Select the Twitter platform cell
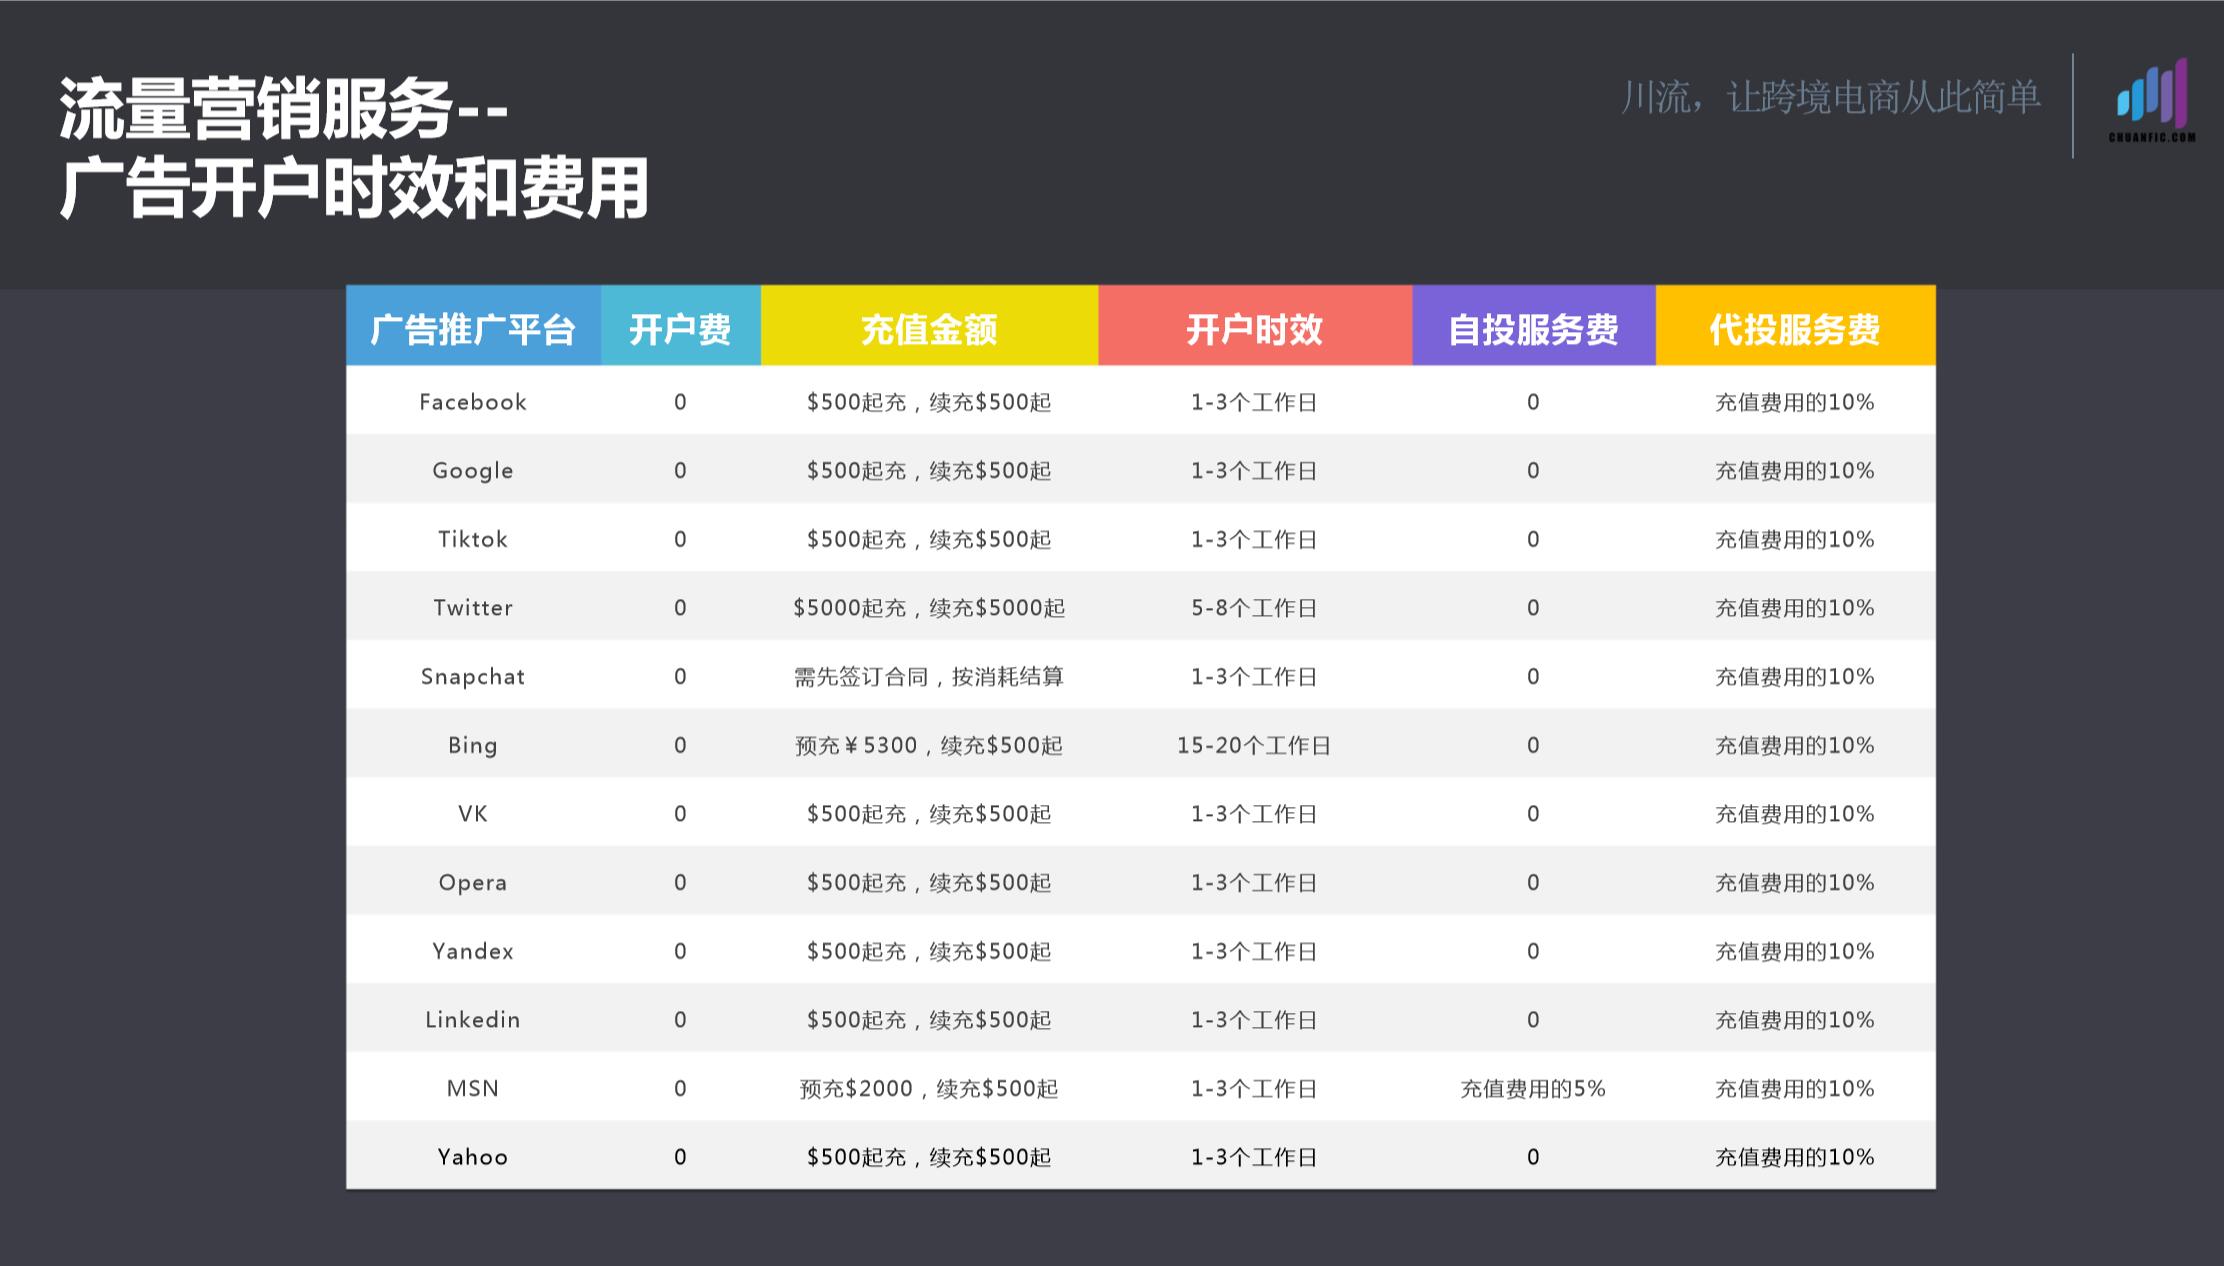This screenshot has height=1266, width=2224. pos(473,608)
